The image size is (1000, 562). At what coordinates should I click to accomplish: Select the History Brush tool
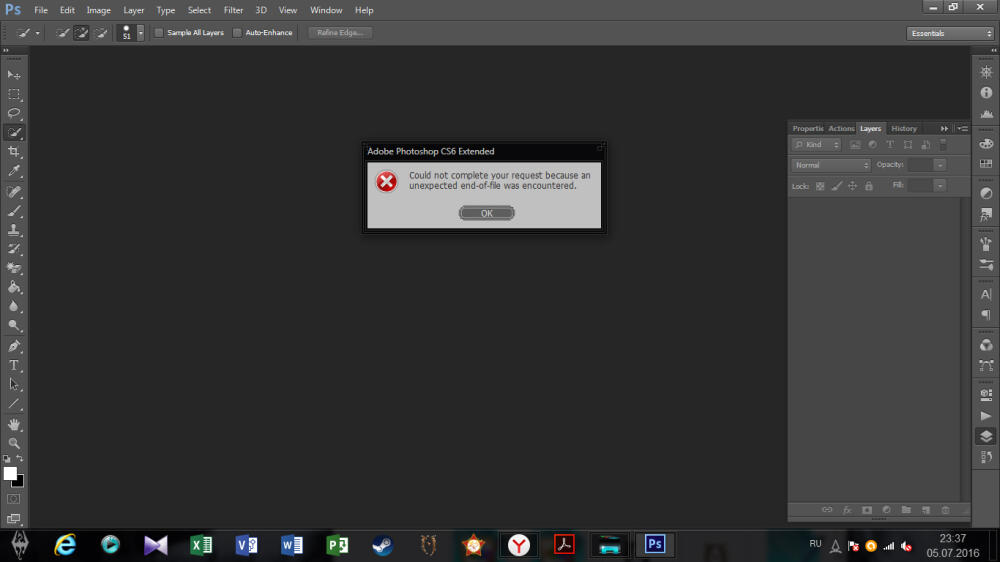[13, 249]
